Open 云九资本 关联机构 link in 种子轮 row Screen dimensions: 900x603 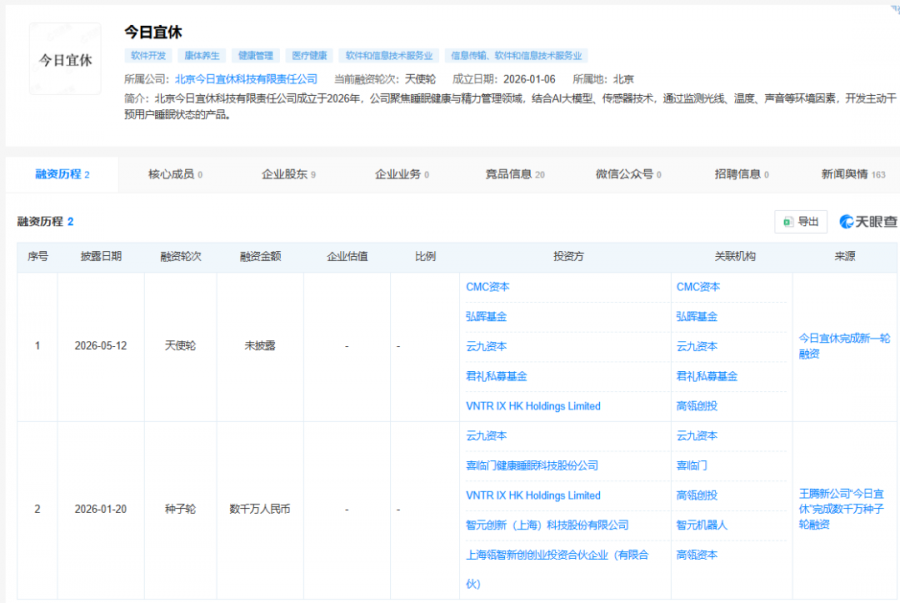point(697,436)
